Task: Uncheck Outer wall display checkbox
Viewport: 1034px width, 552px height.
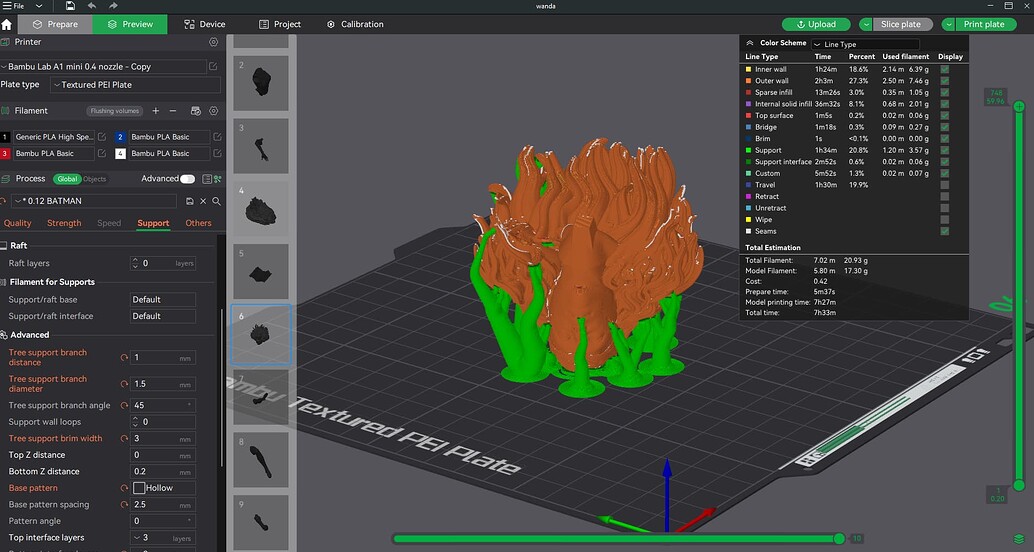Action: click(x=945, y=81)
